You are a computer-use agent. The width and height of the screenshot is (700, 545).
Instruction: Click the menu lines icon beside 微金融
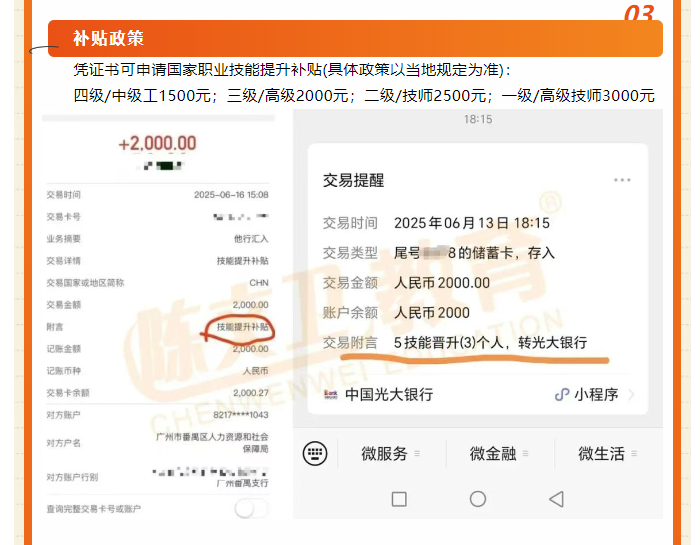point(527,454)
